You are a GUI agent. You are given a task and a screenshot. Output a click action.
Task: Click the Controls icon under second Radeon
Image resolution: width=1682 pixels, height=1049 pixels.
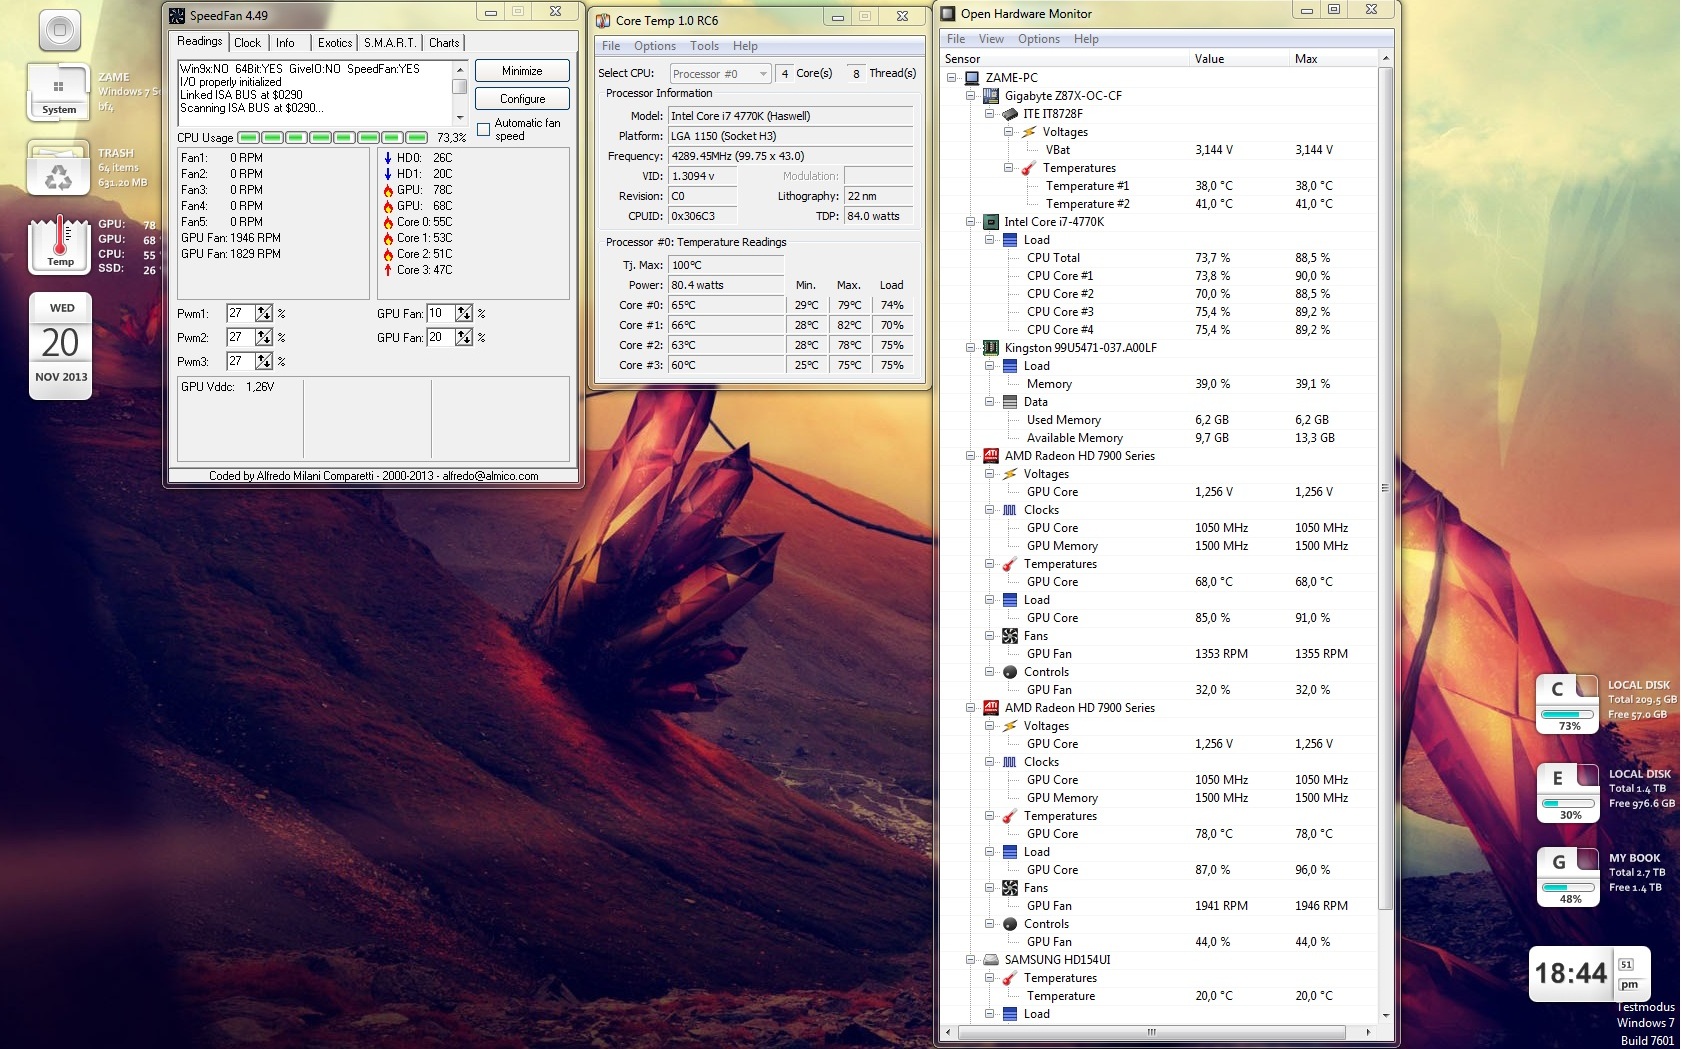click(1010, 924)
